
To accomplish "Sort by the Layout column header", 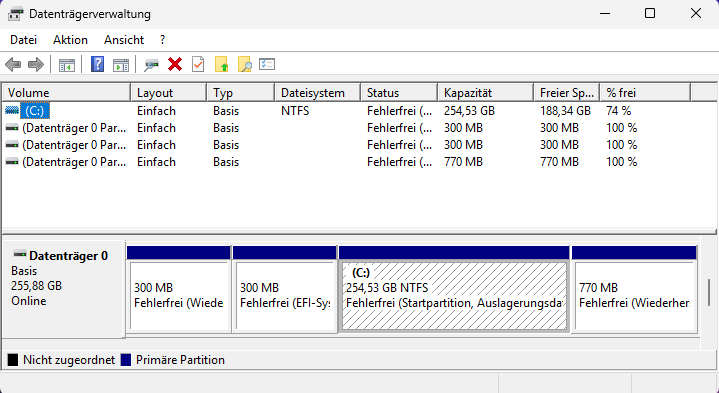I will click(168, 93).
